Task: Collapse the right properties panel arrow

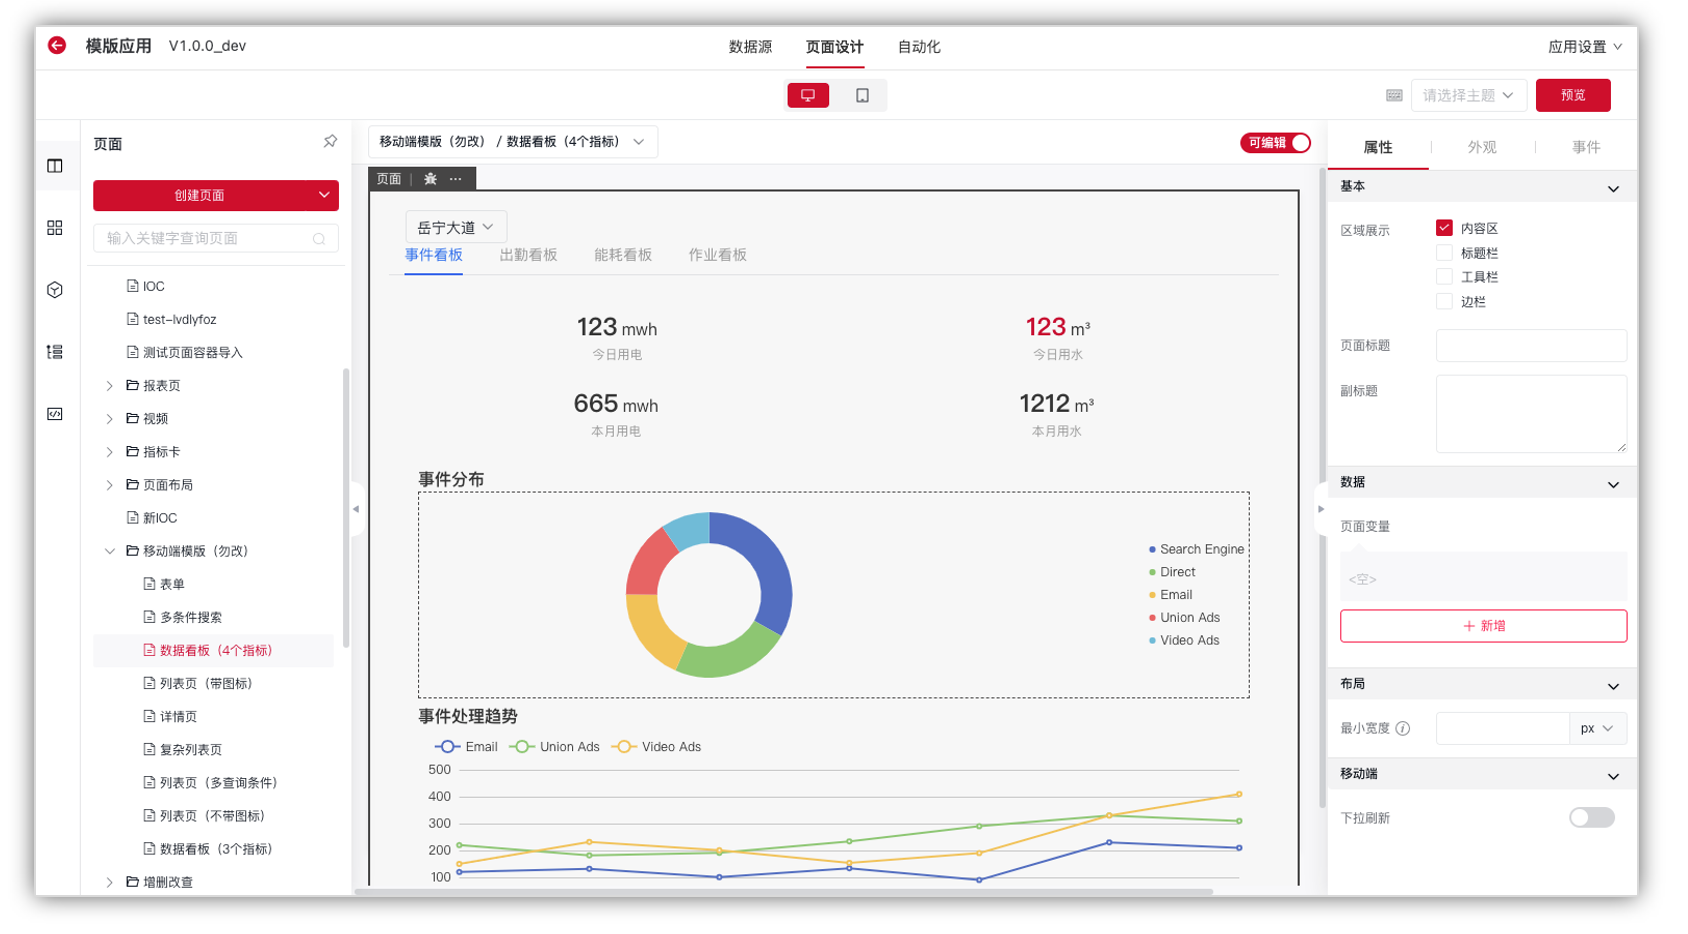Action: [x=1320, y=509]
